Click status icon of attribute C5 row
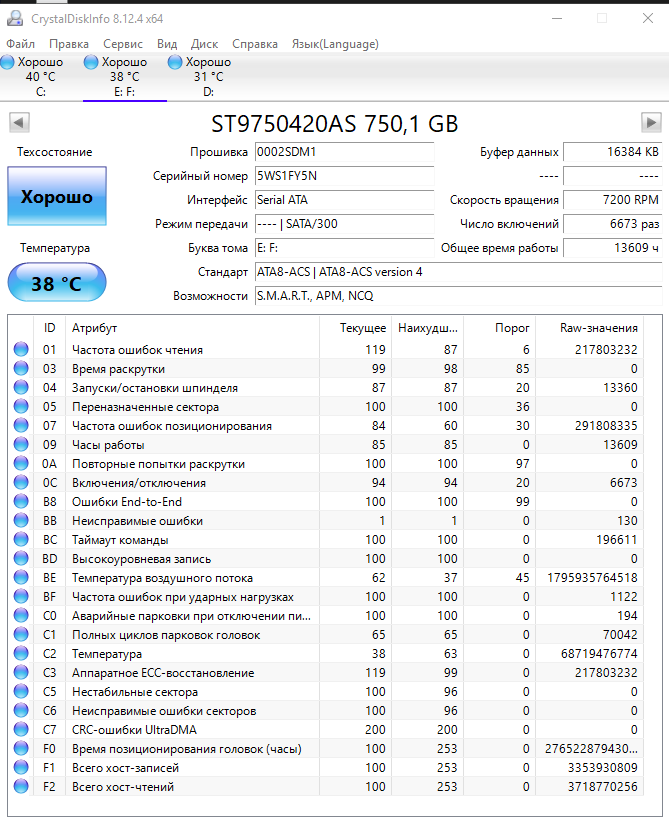The image size is (669, 825). click(x=21, y=691)
